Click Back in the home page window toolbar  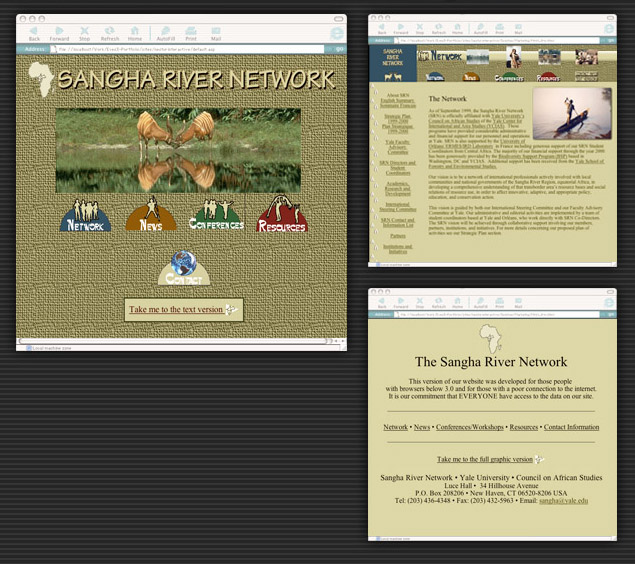pos(34,34)
